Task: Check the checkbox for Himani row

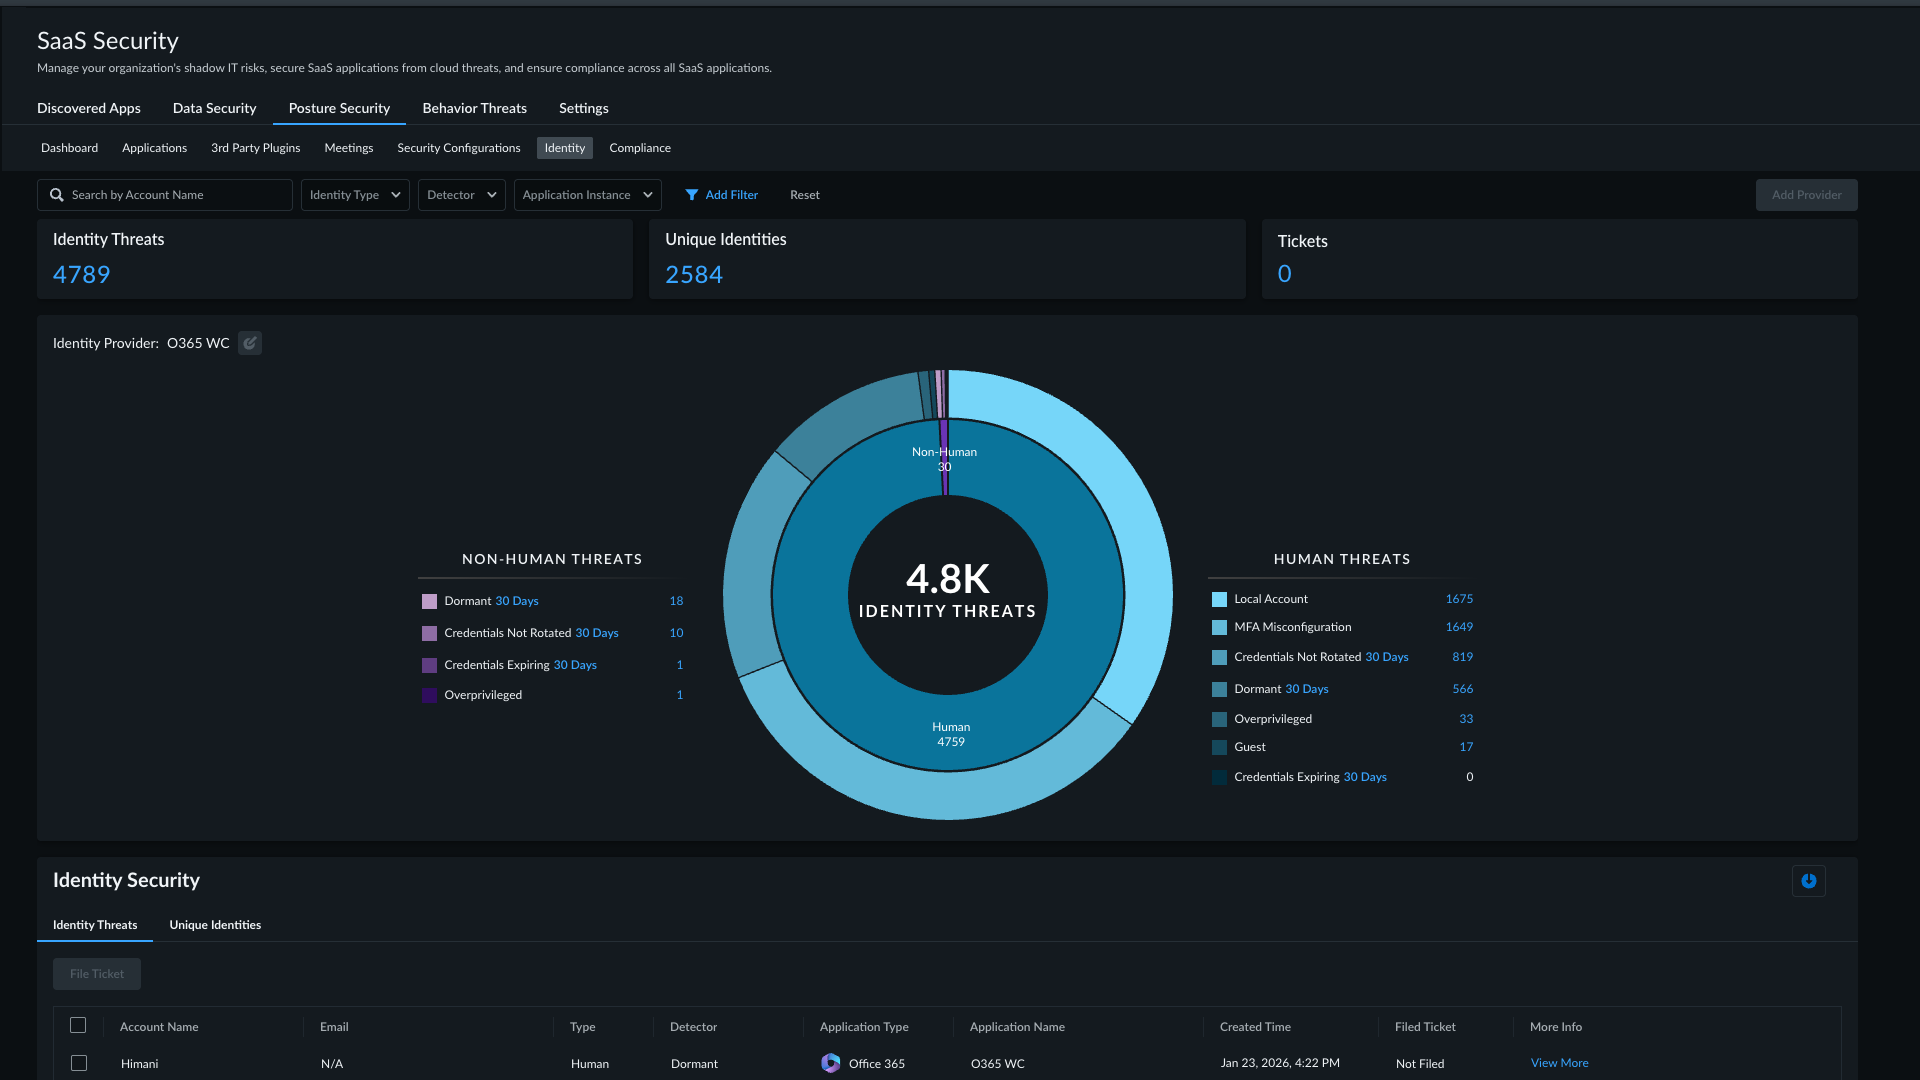Action: pos(79,1063)
